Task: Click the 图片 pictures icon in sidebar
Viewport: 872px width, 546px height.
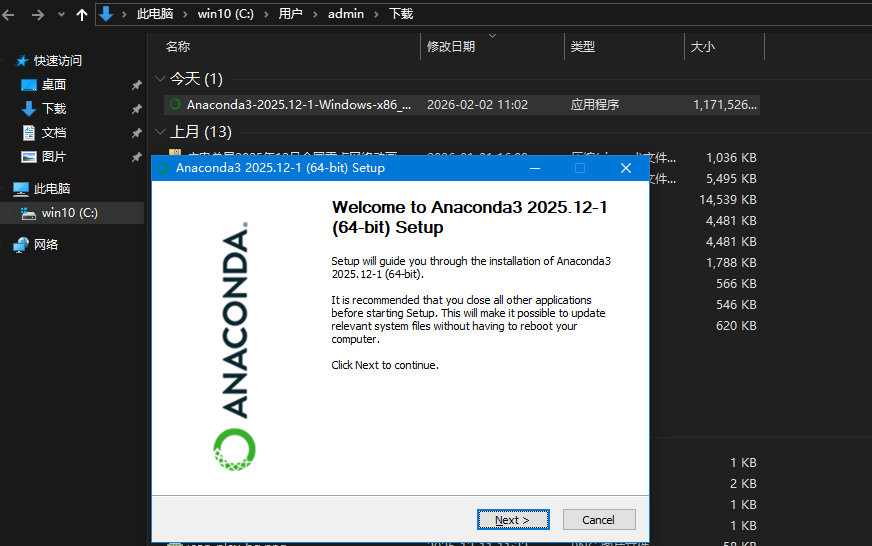Action: [28, 157]
